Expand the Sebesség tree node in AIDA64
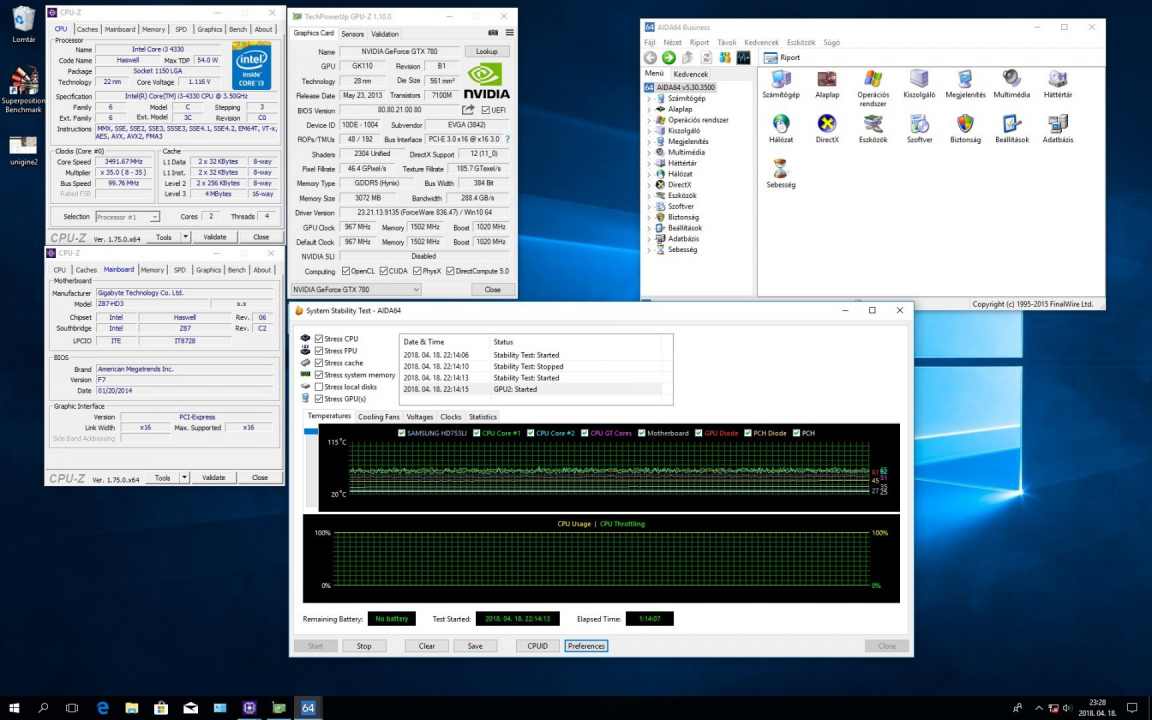Image resolution: width=1152 pixels, height=720 pixels. point(649,249)
